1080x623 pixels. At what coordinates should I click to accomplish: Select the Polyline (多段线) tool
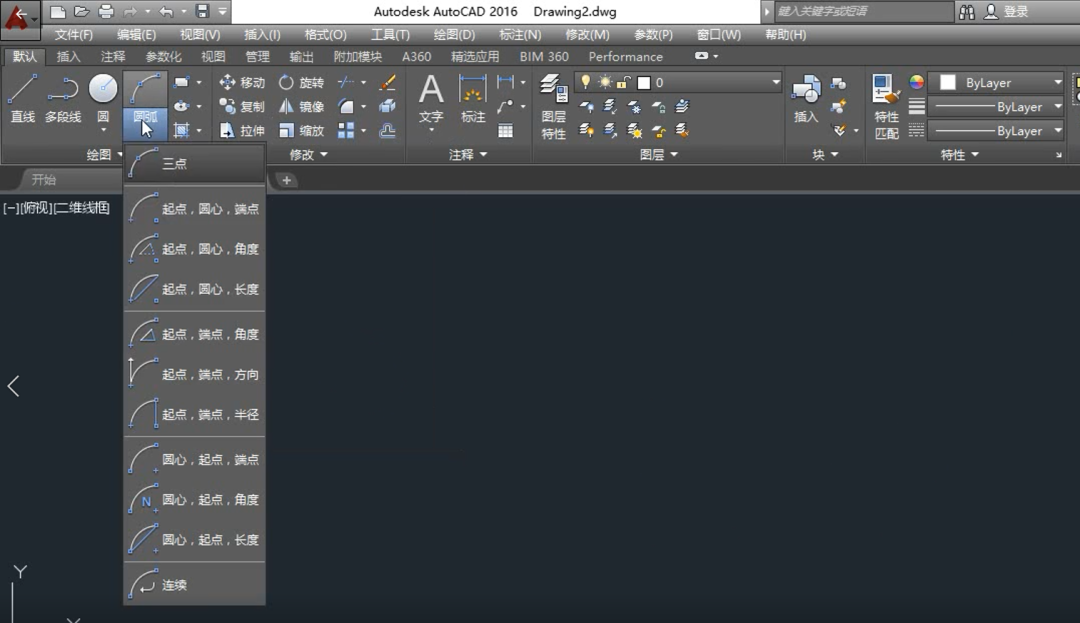click(63, 98)
